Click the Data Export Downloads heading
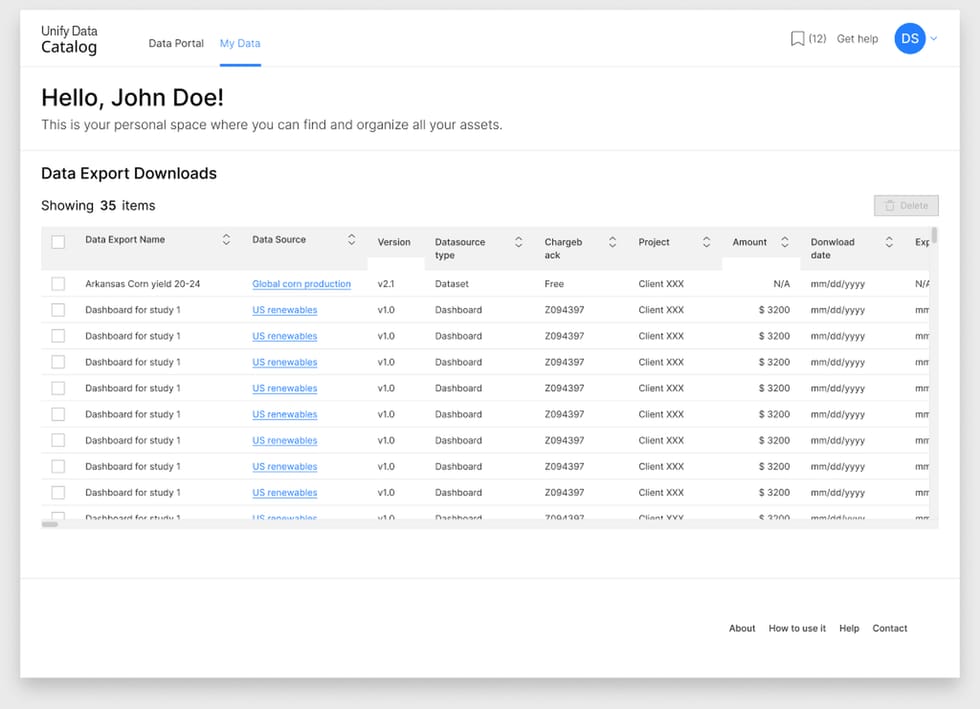Image resolution: width=980 pixels, height=709 pixels. 129,173
